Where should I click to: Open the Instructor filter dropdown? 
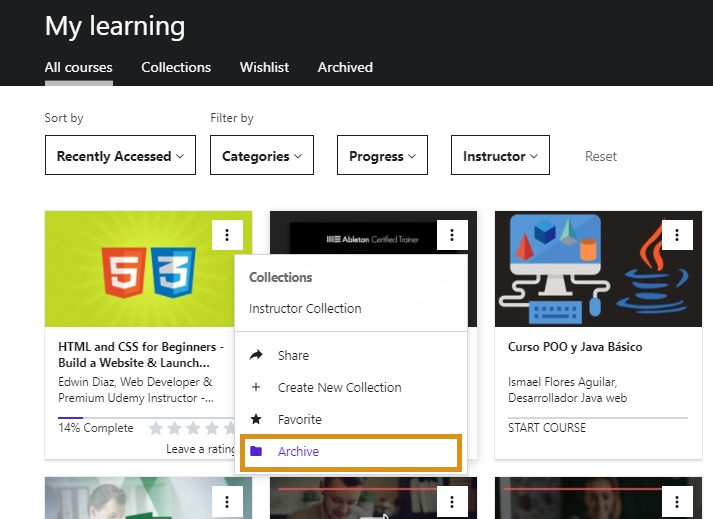tap(500, 156)
